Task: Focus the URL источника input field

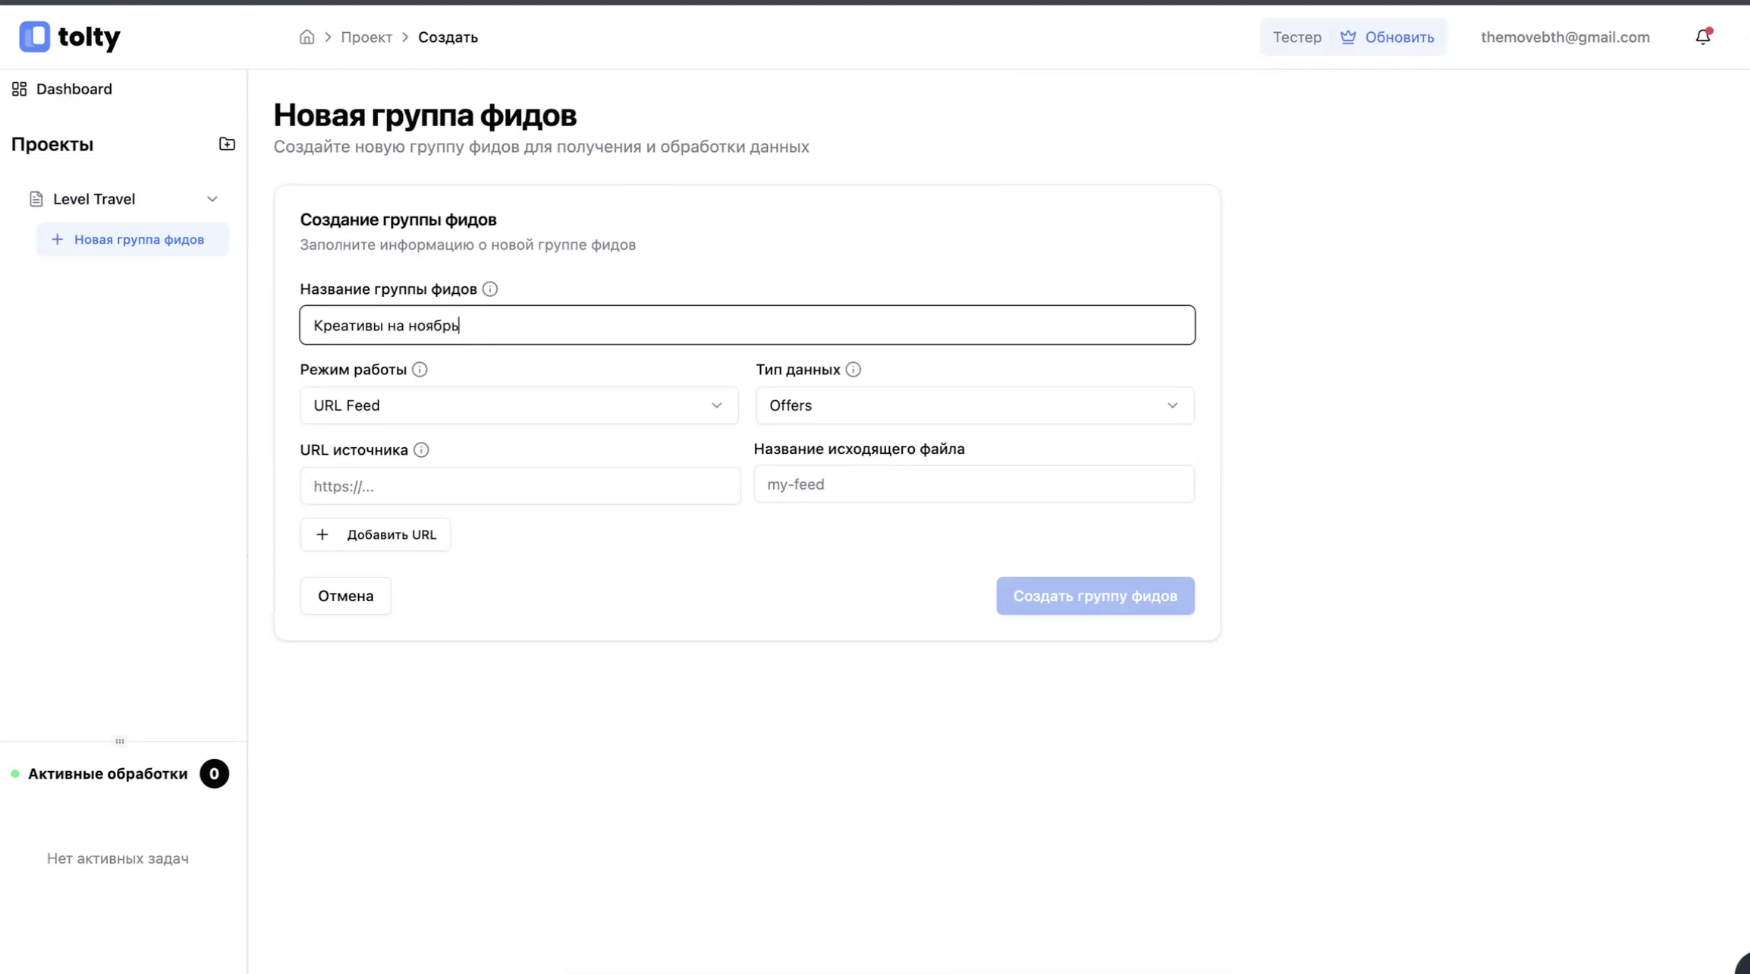Action: pyautogui.click(x=520, y=486)
